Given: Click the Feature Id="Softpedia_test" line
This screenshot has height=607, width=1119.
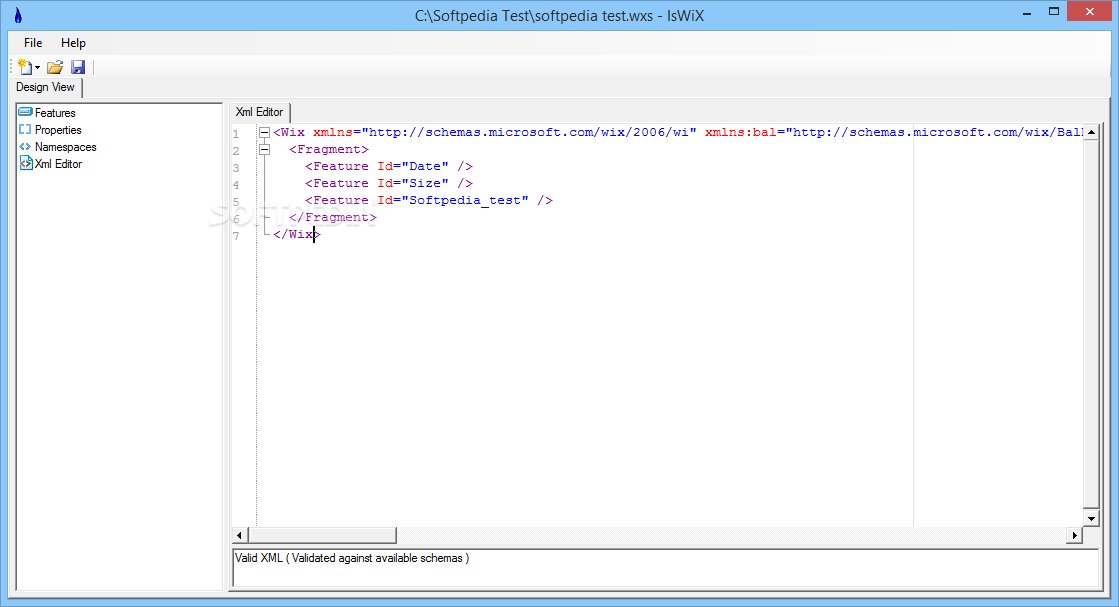Looking at the screenshot, I should click(x=429, y=200).
